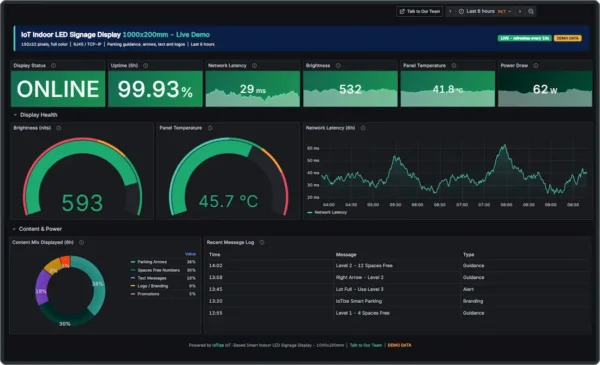This screenshot has height=365, width=600.
Task: Open info icon next to Power Draw
Action: coord(536,65)
